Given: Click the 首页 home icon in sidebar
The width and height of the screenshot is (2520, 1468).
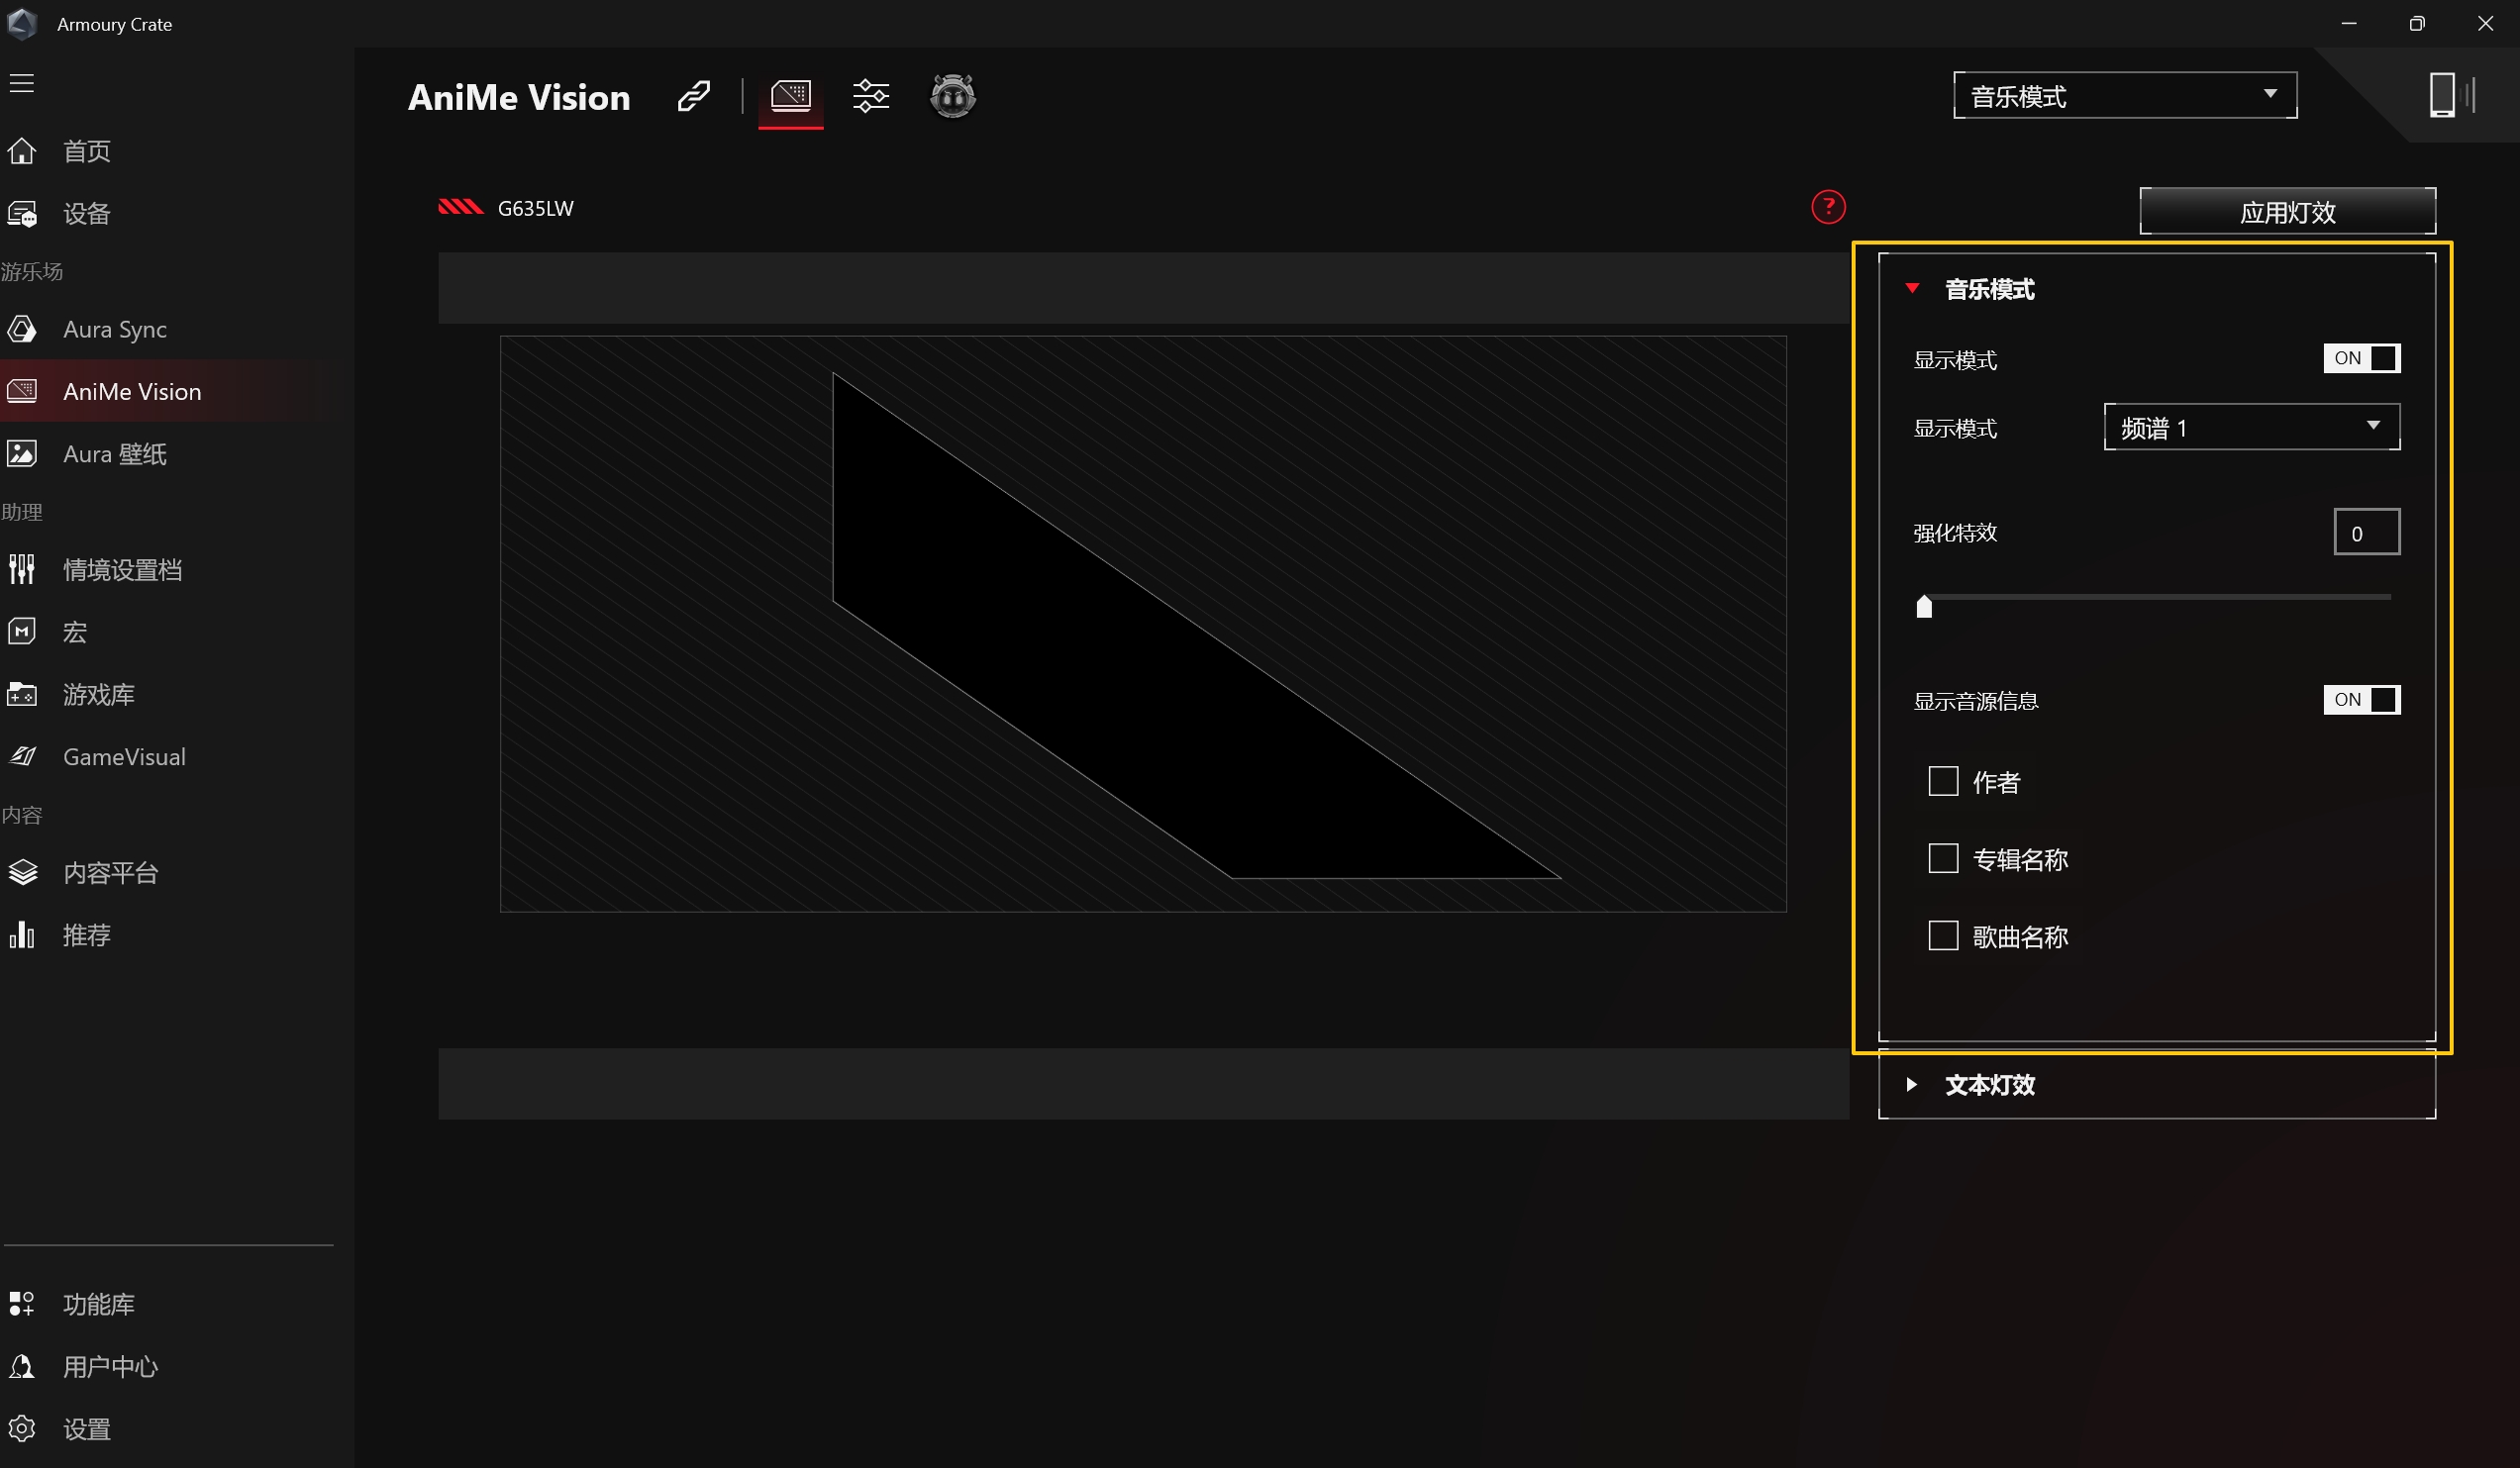Looking at the screenshot, I should click(22, 151).
